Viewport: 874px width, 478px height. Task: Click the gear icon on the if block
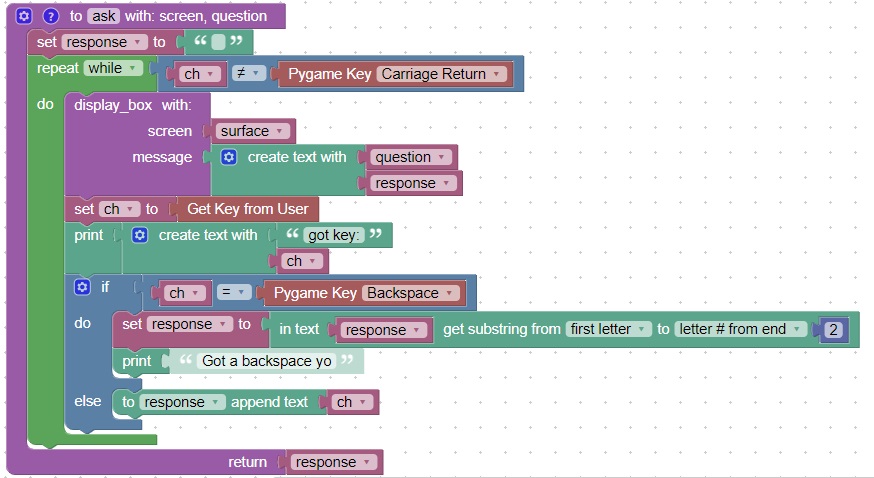click(83, 288)
